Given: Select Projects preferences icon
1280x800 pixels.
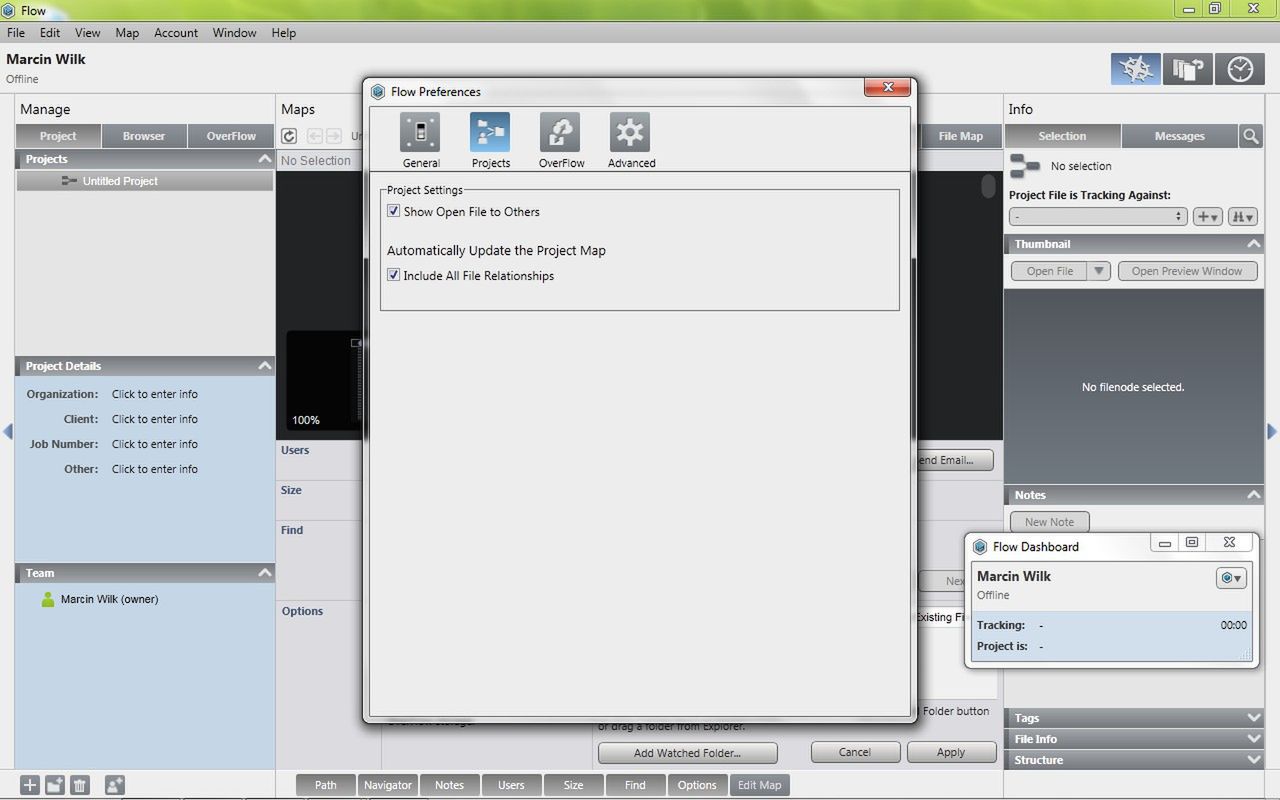Looking at the screenshot, I should click(490, 132).
